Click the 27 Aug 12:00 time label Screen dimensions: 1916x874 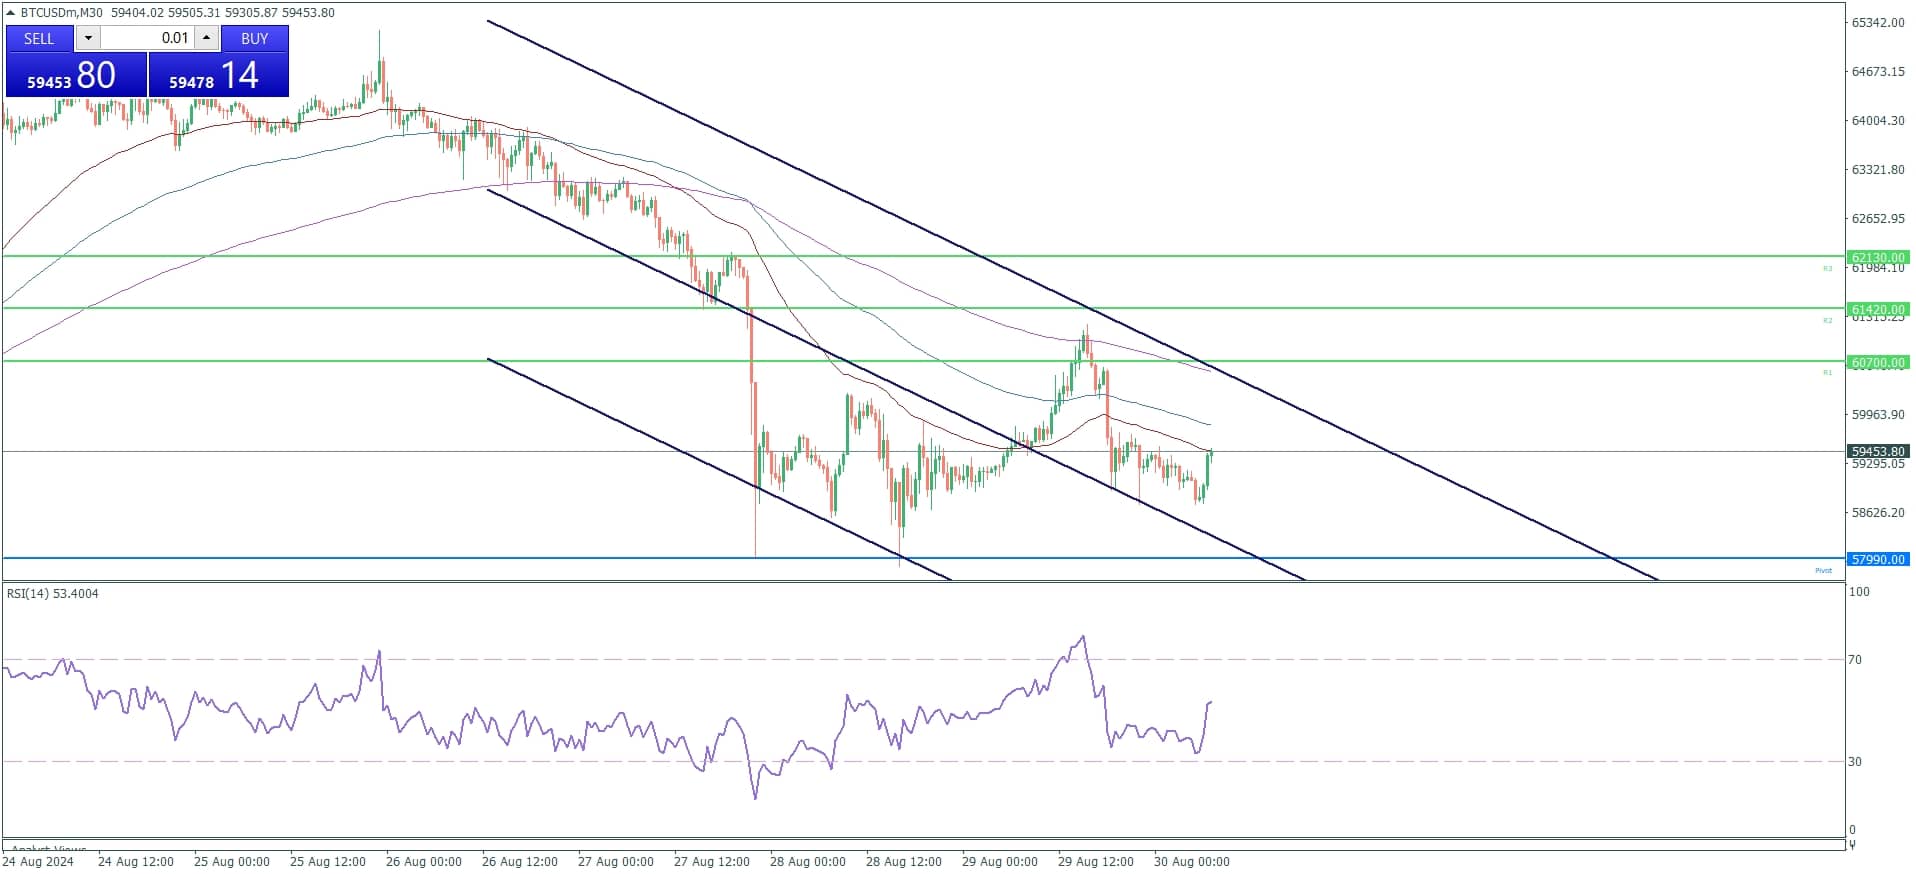[712, 861]
